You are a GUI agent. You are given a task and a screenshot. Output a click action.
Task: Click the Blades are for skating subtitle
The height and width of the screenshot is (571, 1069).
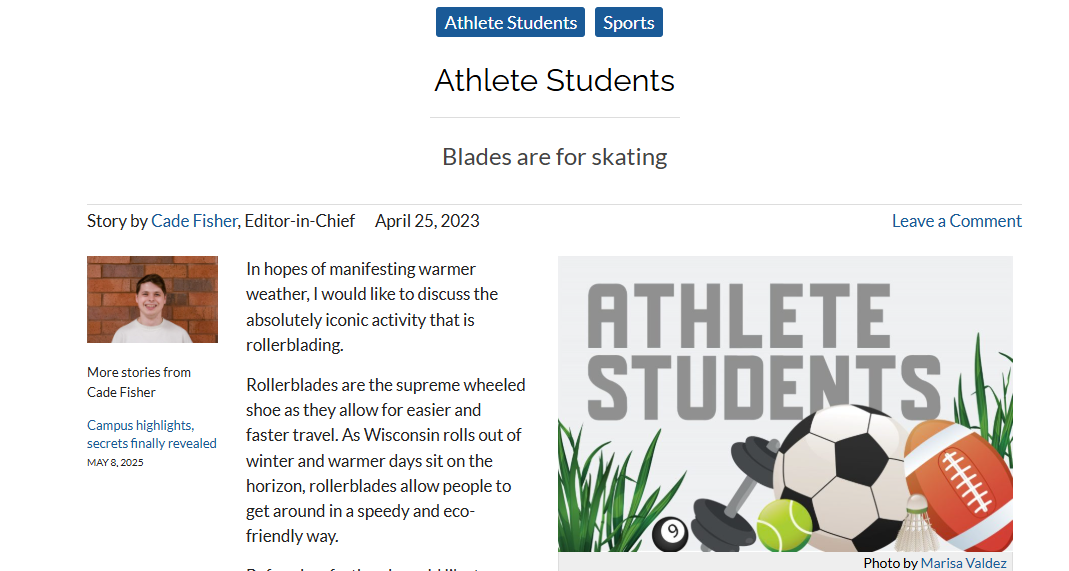pyautogui.click(x=554, y=157)
